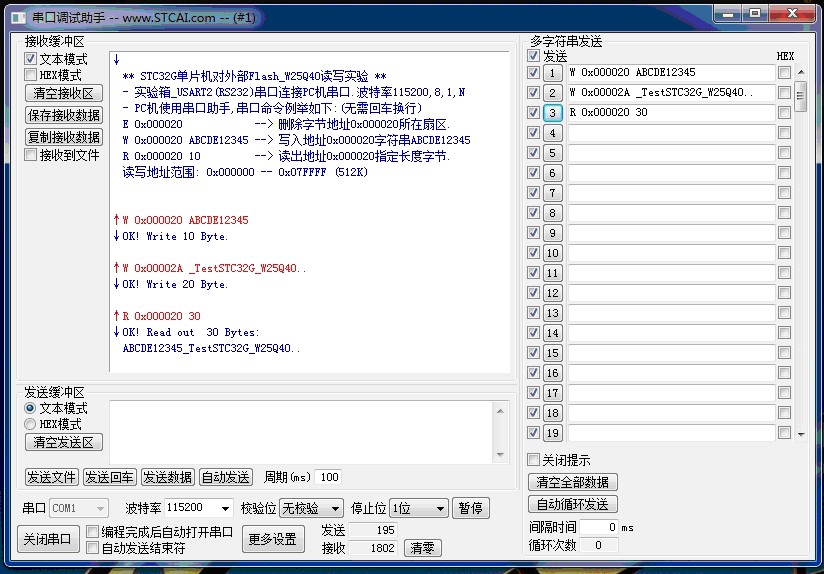Uncheck send checkbox beside row 12
Image resolution: width=824 pixels, height=574 pixels.
click(533, 293)
